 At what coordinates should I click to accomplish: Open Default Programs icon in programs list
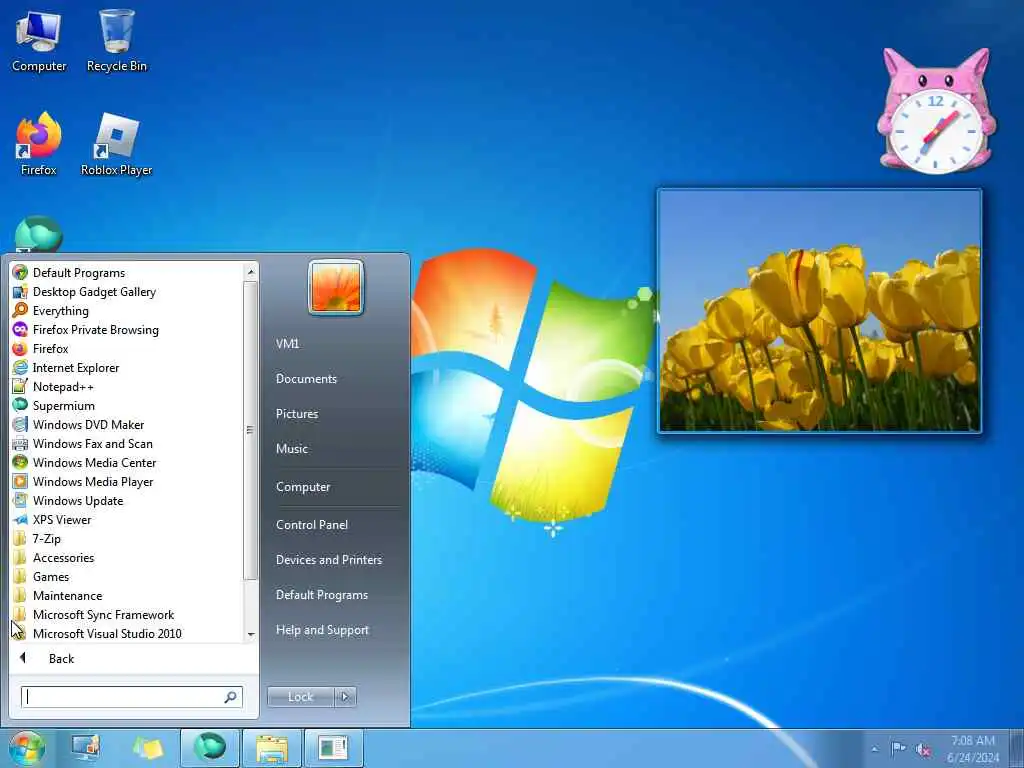20,272
